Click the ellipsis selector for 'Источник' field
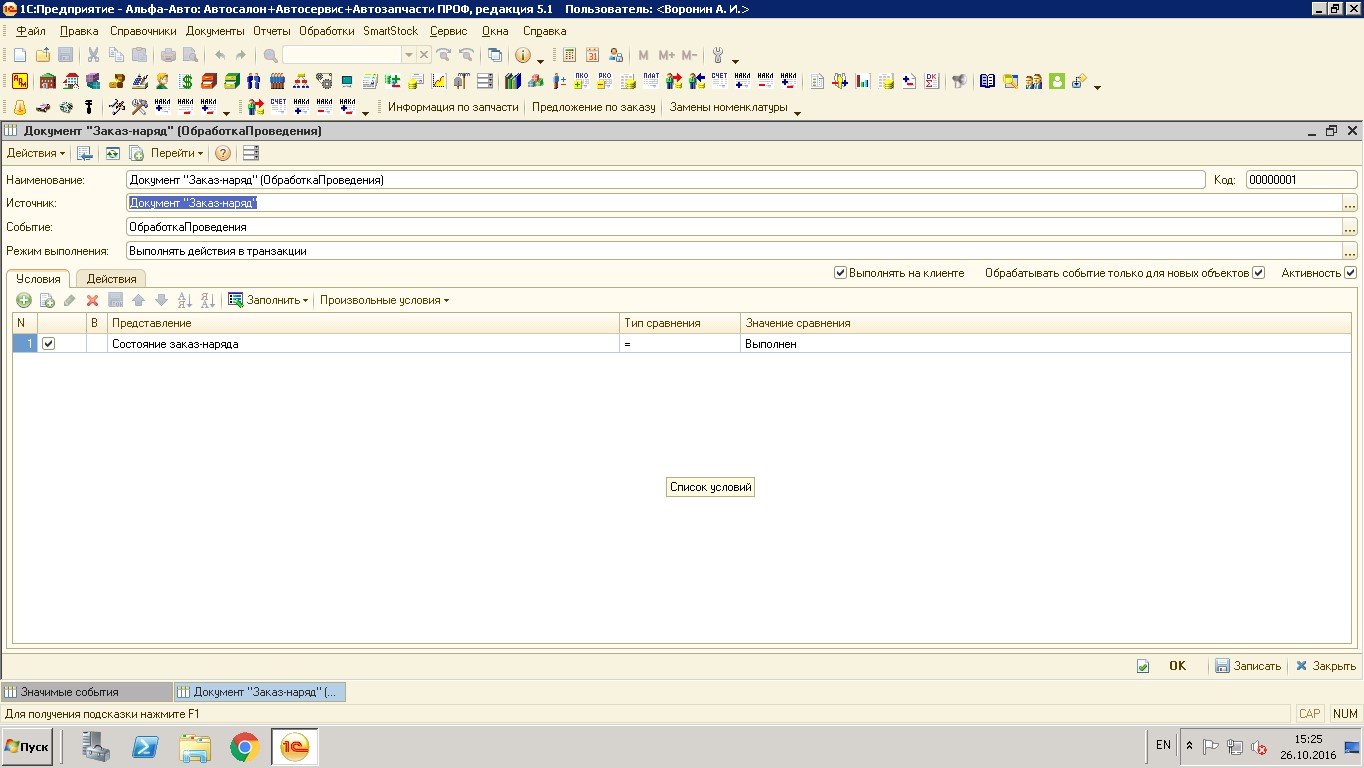The height and width of the screenshot is (768, 1364). (x=1350, y=203)
